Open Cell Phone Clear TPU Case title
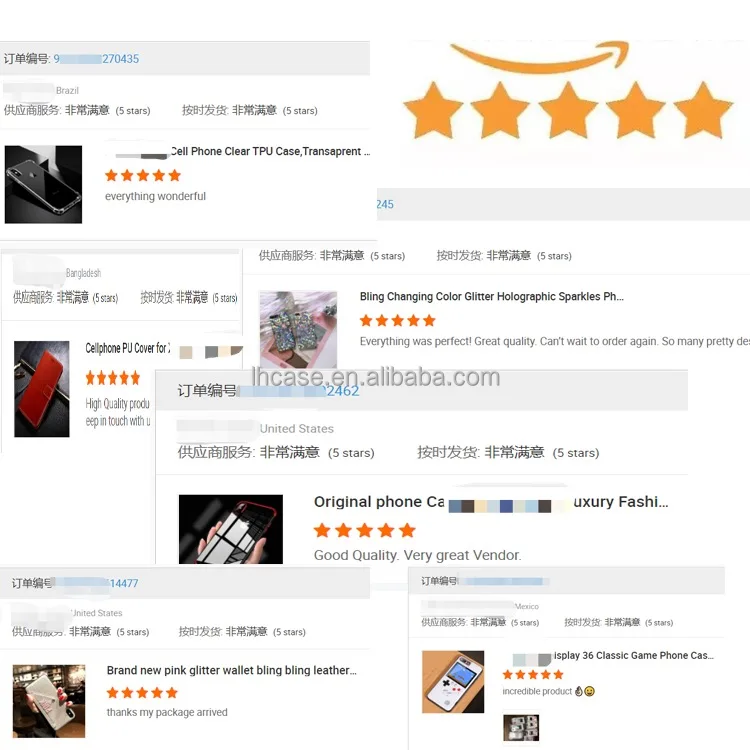 coord(270,152)
